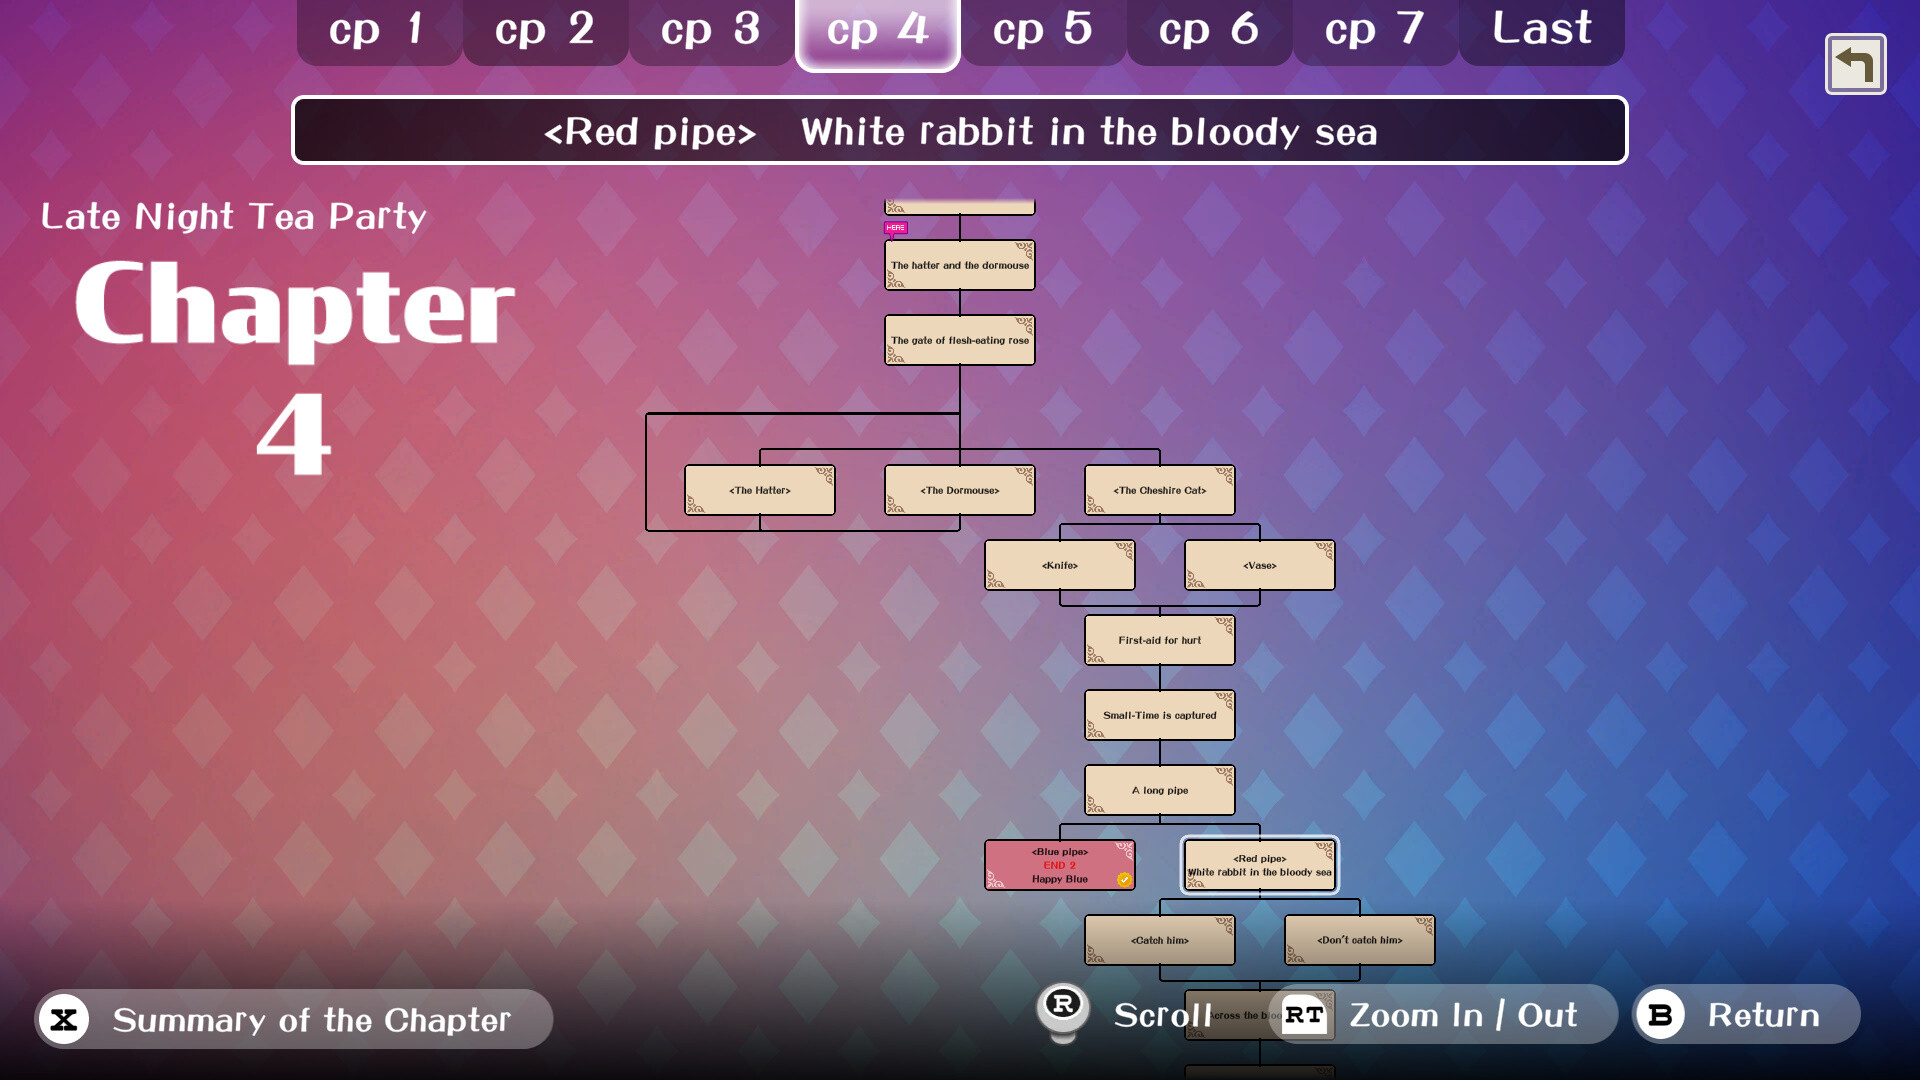Screen dimensions: 1920x1080
Task: Expand the Knife choice branch
Action: pyautogui.click(x=1058, y=564)
